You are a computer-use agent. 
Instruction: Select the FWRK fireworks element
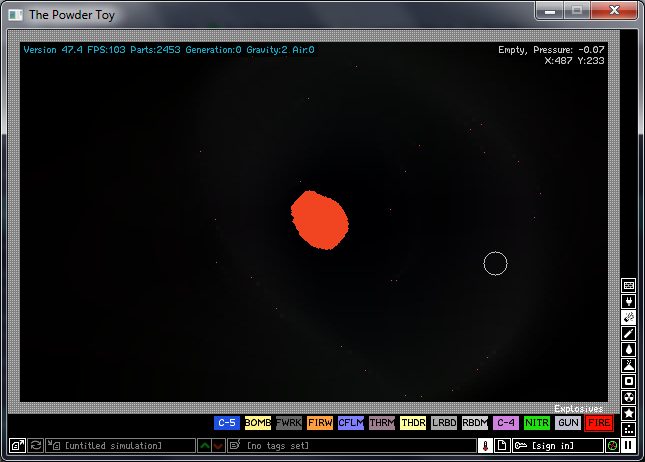289,423
